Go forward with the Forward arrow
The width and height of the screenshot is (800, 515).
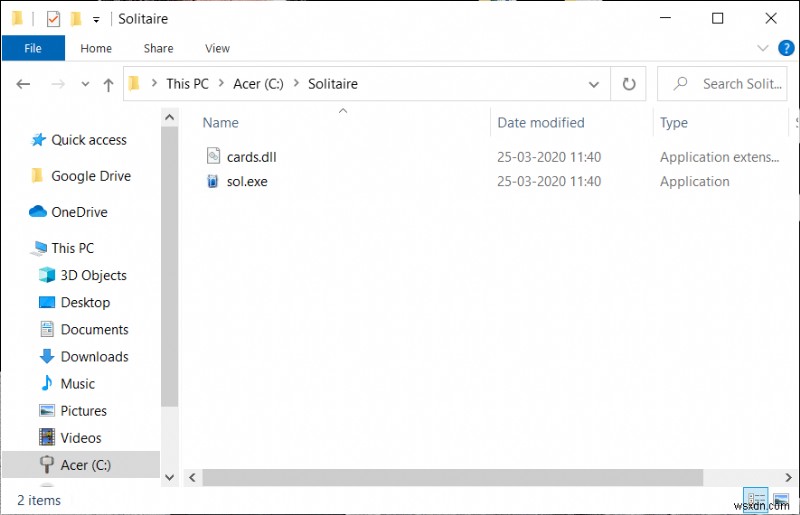pos(58,84)
